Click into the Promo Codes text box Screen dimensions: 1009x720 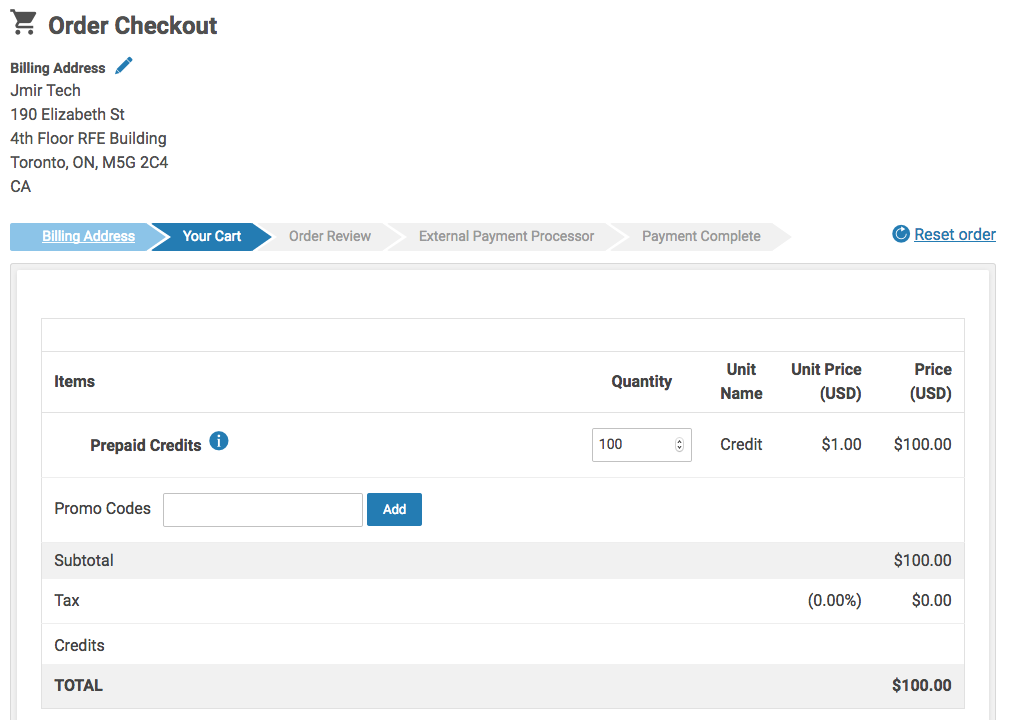pos(262,510)
